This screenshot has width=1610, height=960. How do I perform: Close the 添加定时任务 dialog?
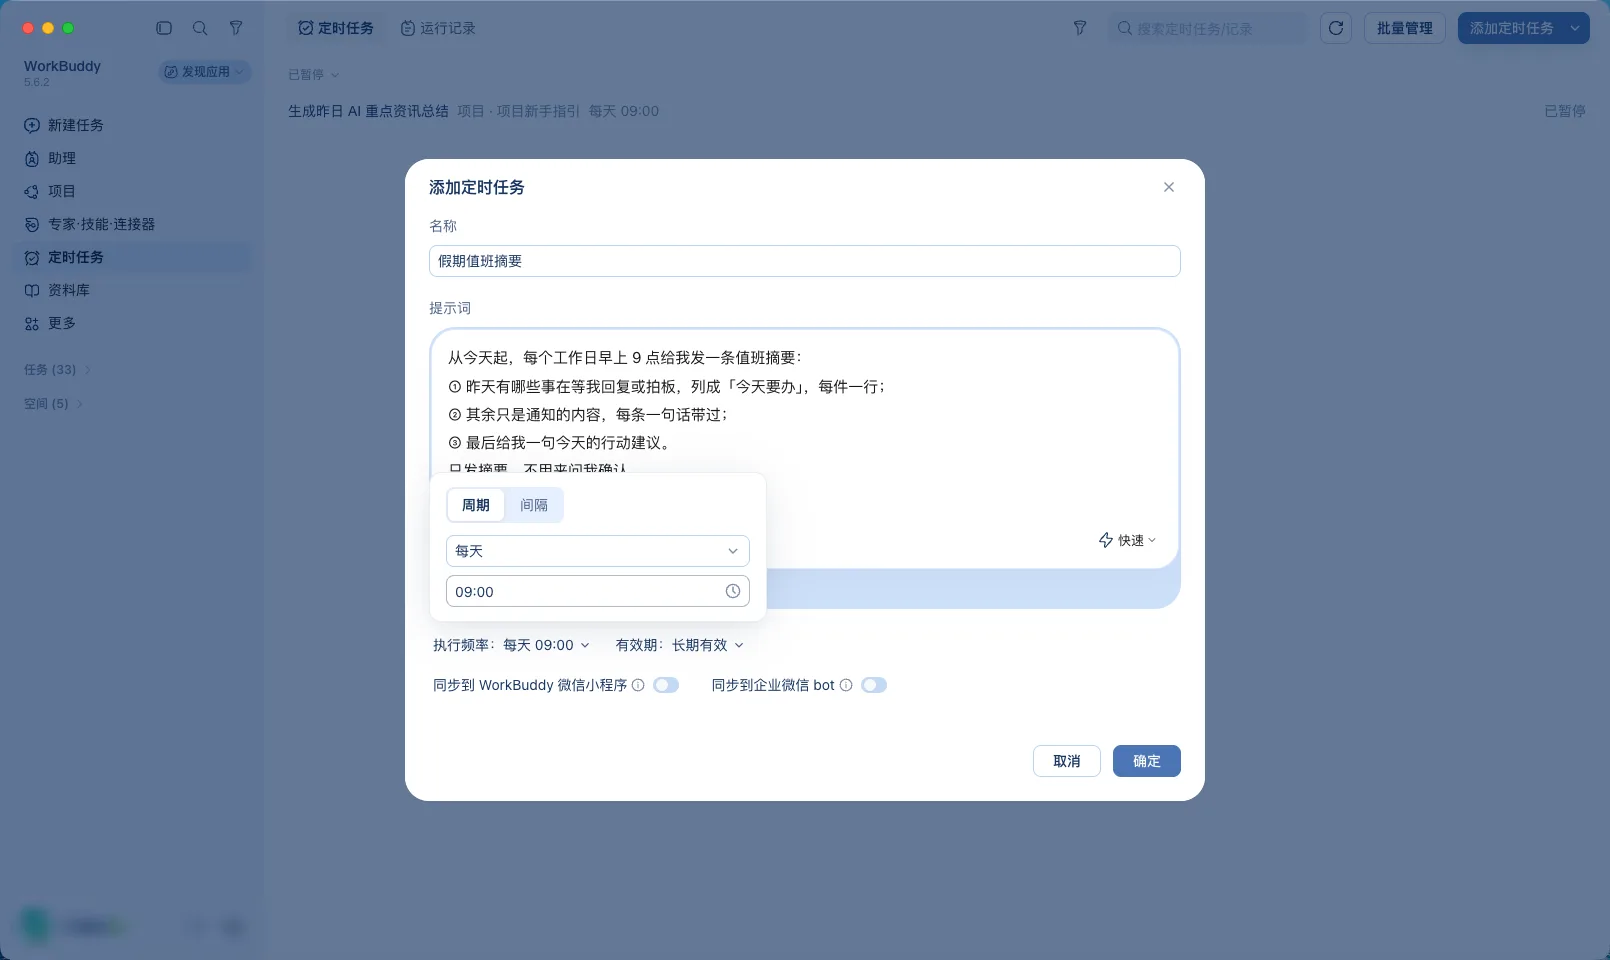click(1169, 187)
